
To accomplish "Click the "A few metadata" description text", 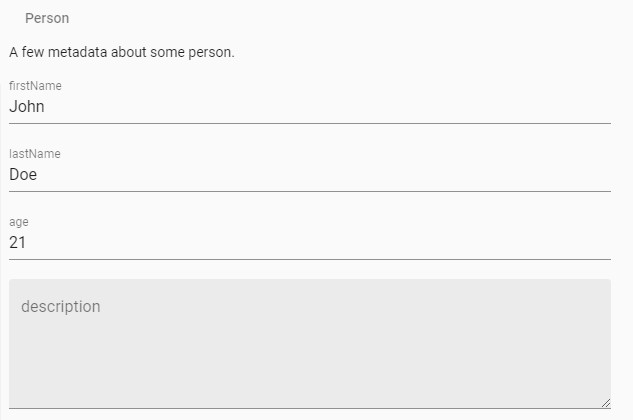I will pyautogui.click(x=121, y=52).
